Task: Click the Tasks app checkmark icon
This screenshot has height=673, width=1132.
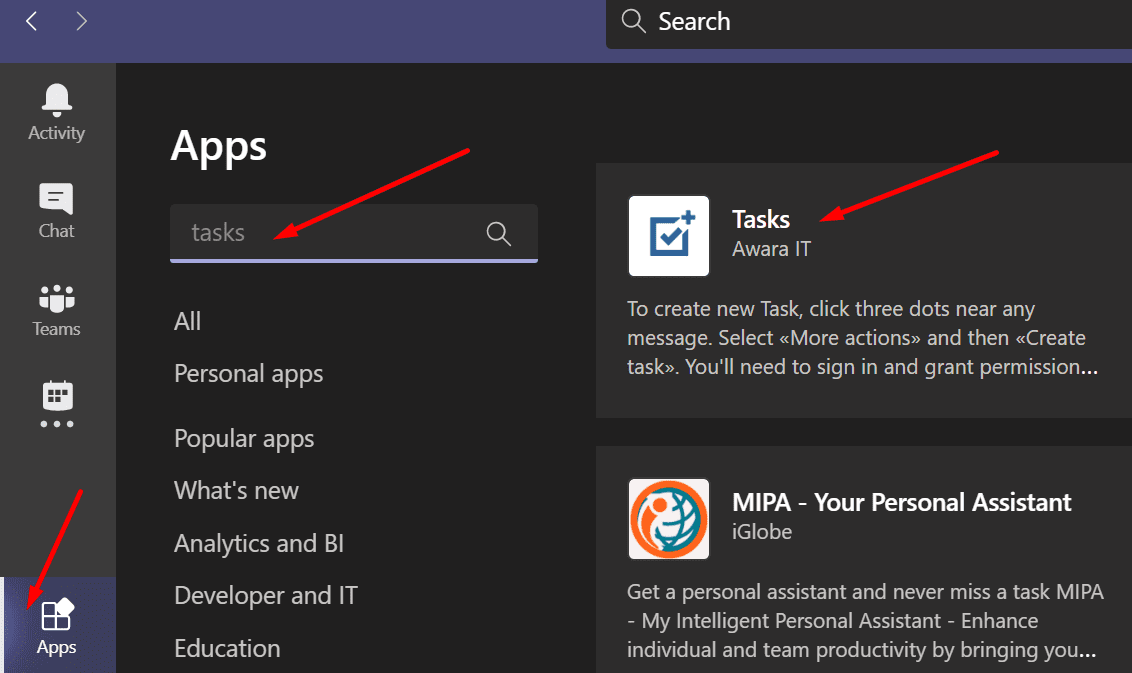Action: point(669,236)
